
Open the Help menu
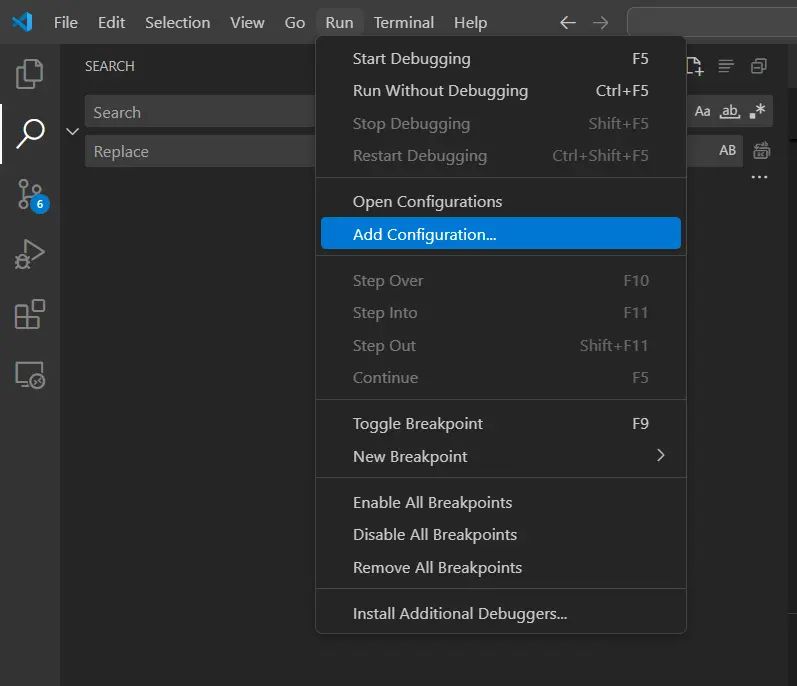[470, 22]
